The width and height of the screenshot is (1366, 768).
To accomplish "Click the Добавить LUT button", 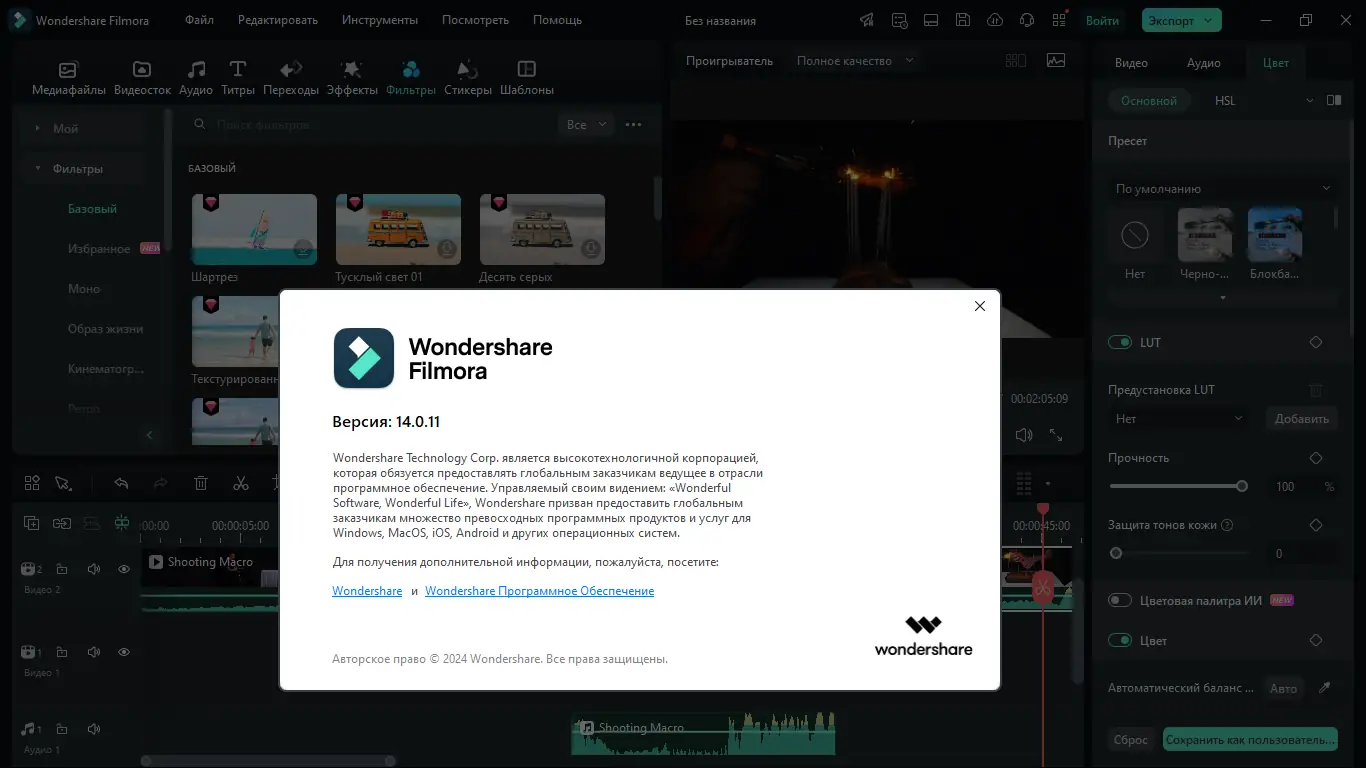I will coord(1302,419).
